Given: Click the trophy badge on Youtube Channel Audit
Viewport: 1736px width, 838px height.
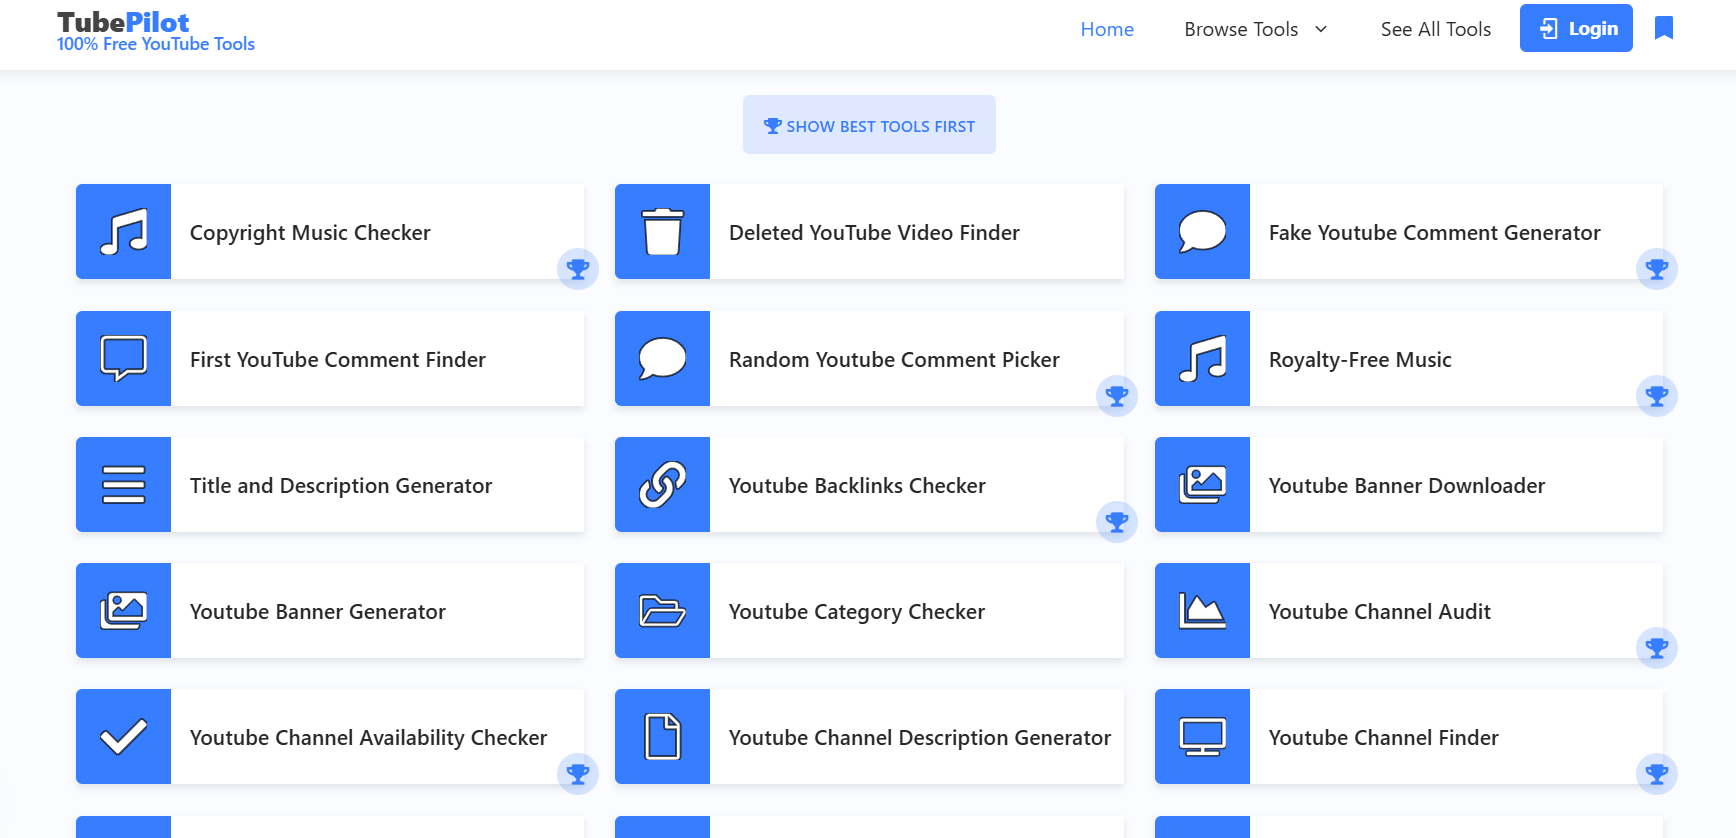Looking at the screenshot, I should (x=1657, y=647).
